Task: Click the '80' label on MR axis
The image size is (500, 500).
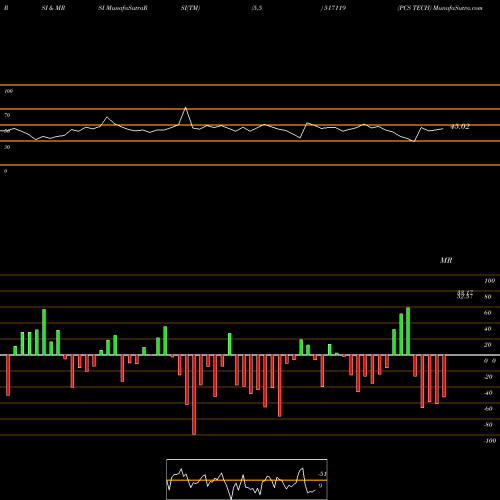Action: click(488, 297)
